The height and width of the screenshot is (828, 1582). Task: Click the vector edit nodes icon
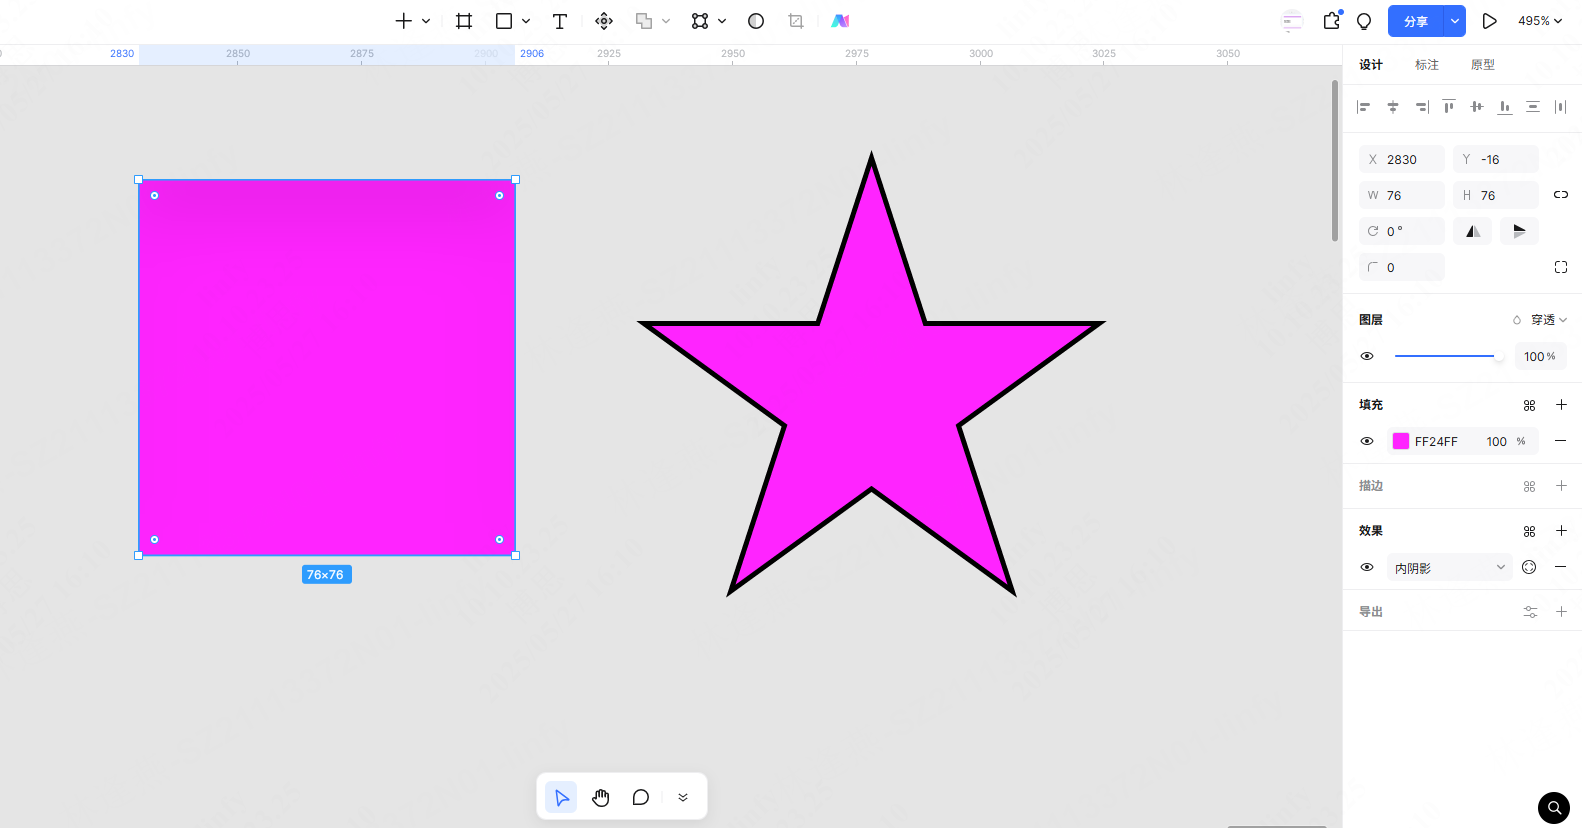click(x=700, y=21)
